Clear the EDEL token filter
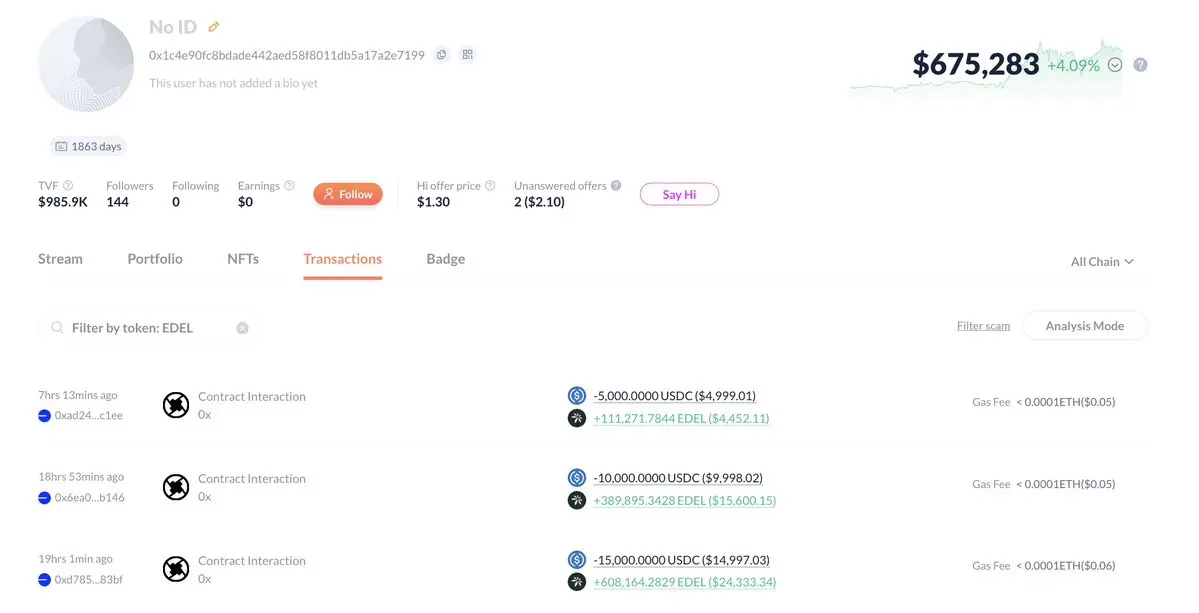 point(242,328)
